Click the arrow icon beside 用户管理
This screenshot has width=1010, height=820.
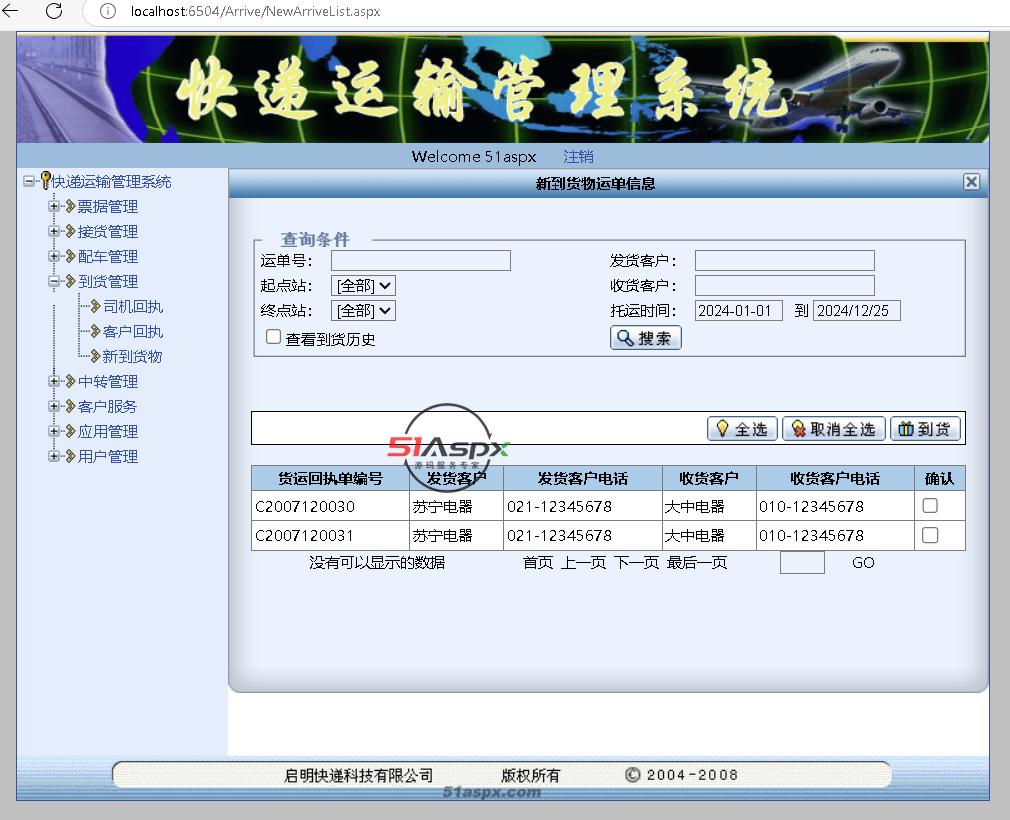coord(71,456)
